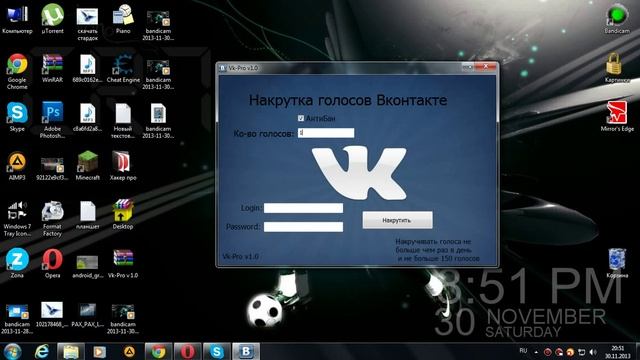Switch to Skype in the taskbar
Viewport: 640px width, 360px height.
click(x=217, y=351)
